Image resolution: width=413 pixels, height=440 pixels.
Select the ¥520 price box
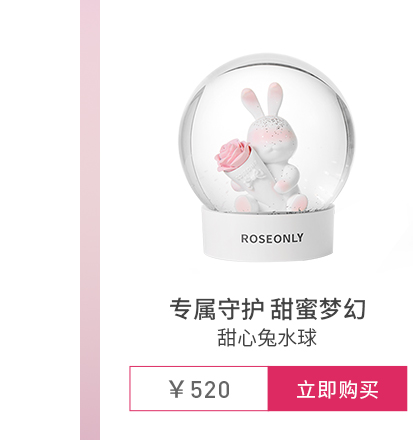[199, 388]
